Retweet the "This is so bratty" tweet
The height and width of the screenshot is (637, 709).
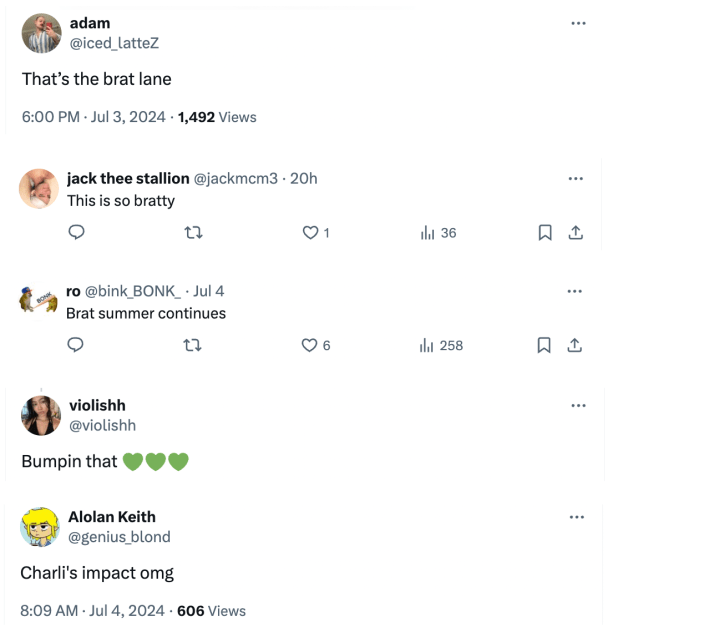[193, 233]
